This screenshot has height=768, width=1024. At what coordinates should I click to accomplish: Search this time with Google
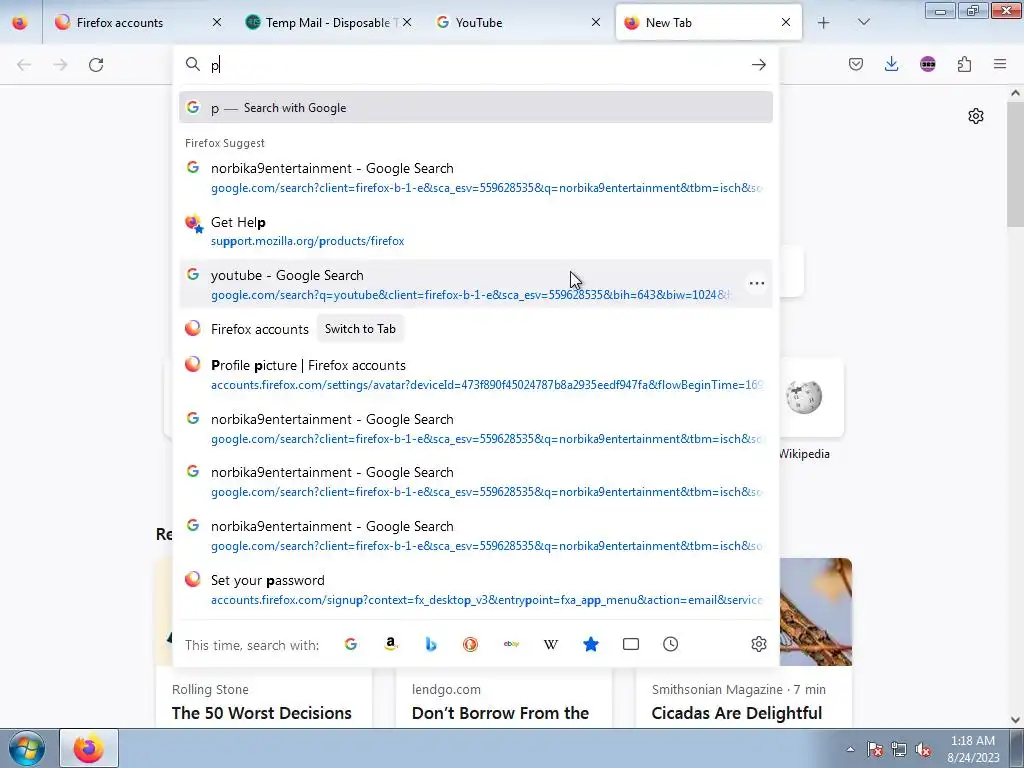click(x=351, y=645)
